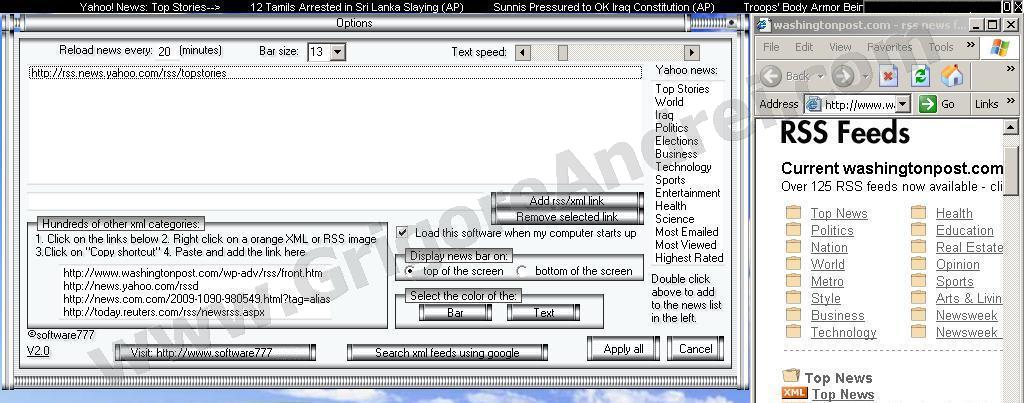The image size is (1024, 403).
Task: Open the browser View menu
Action: coord(840,47)
